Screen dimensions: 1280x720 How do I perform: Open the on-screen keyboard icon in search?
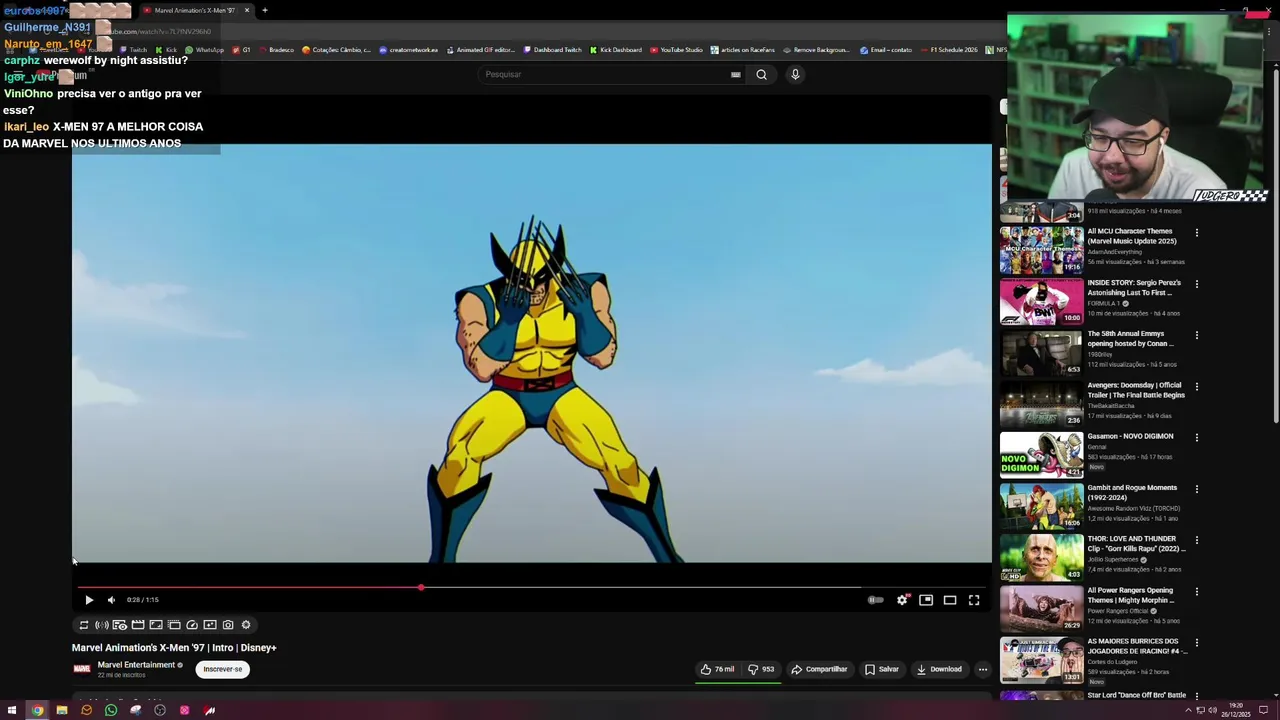(736, 74)
